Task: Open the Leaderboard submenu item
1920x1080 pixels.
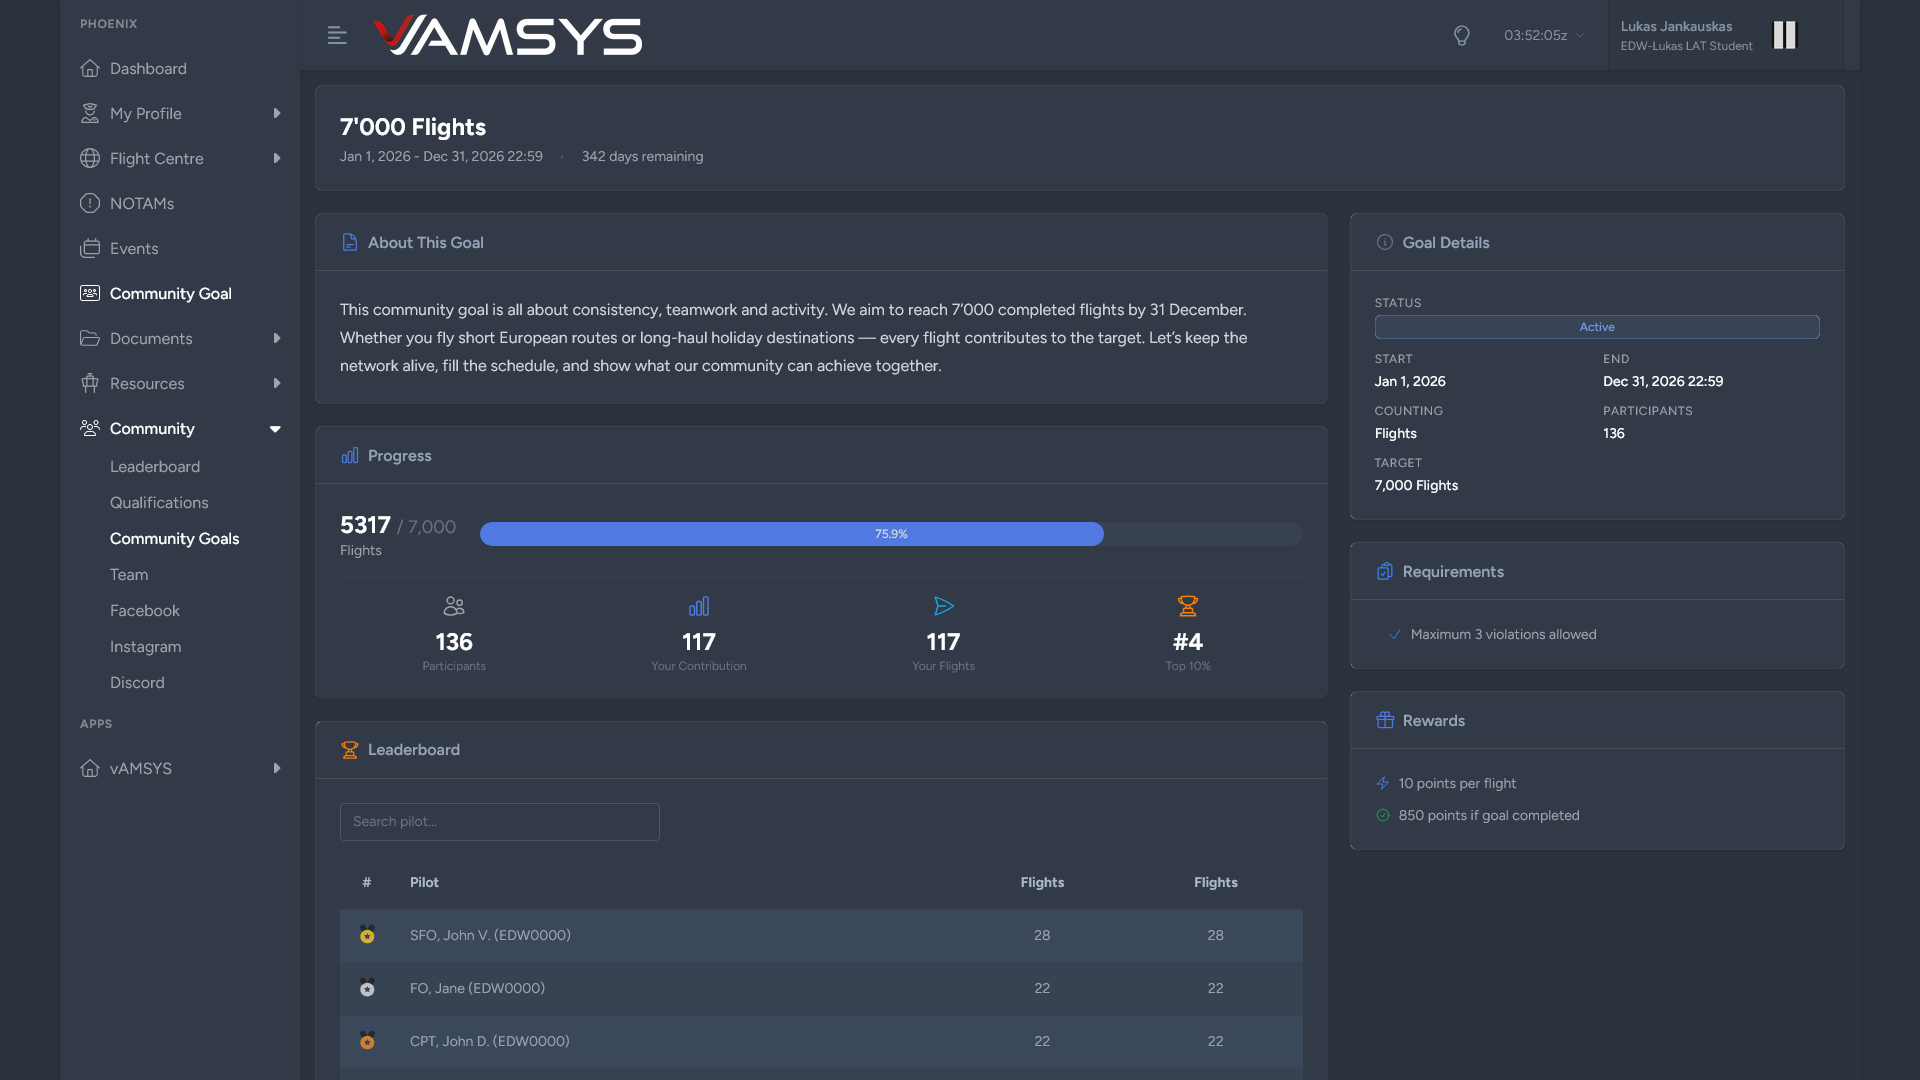Action: 155,467
